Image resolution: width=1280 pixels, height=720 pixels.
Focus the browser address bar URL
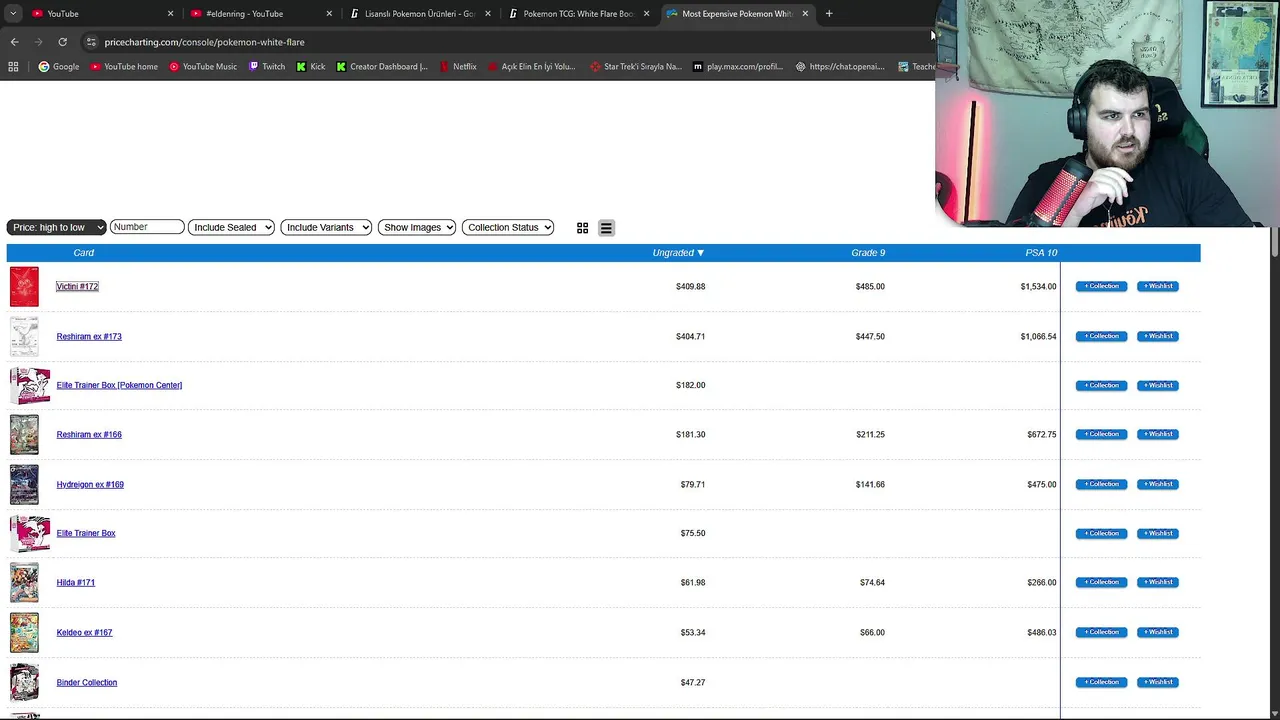tap(204, 42)
